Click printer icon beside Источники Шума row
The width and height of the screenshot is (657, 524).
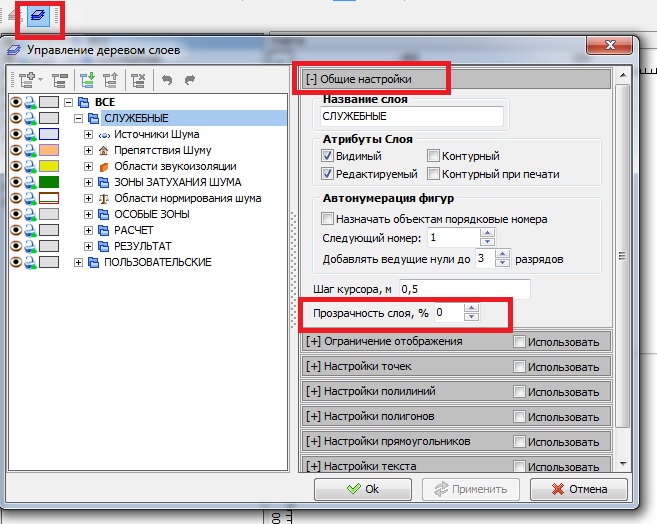[x=30, y=134]
